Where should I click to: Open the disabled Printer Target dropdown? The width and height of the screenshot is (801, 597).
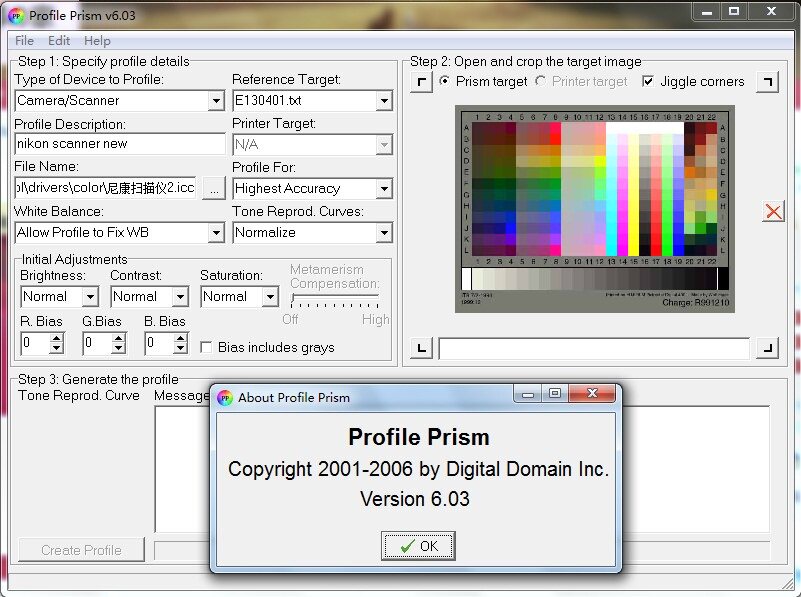pyautogui.click(x=384, y=145)
